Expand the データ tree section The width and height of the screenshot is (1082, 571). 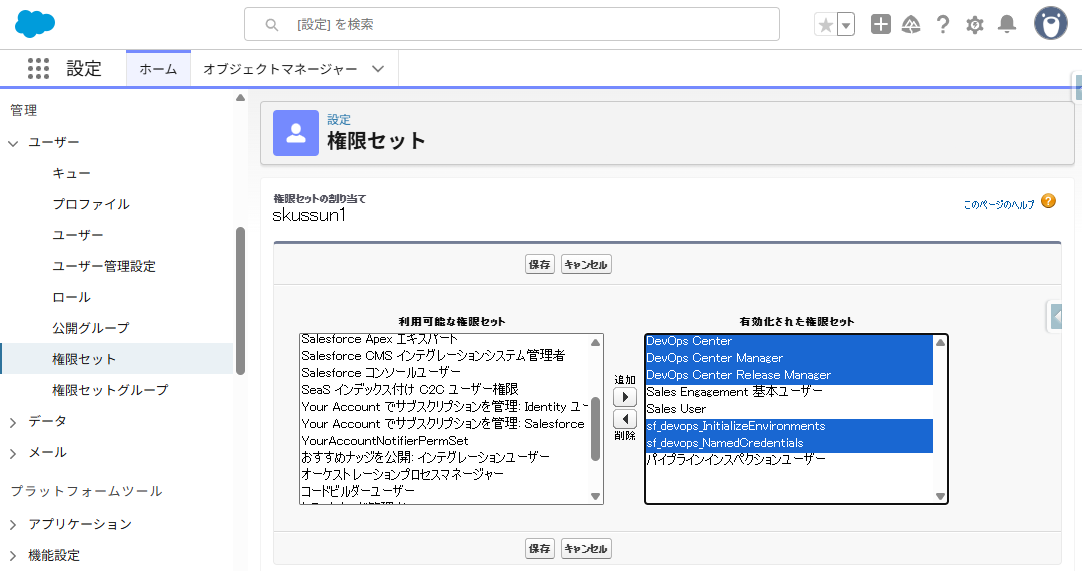click(x=13, y=423)
